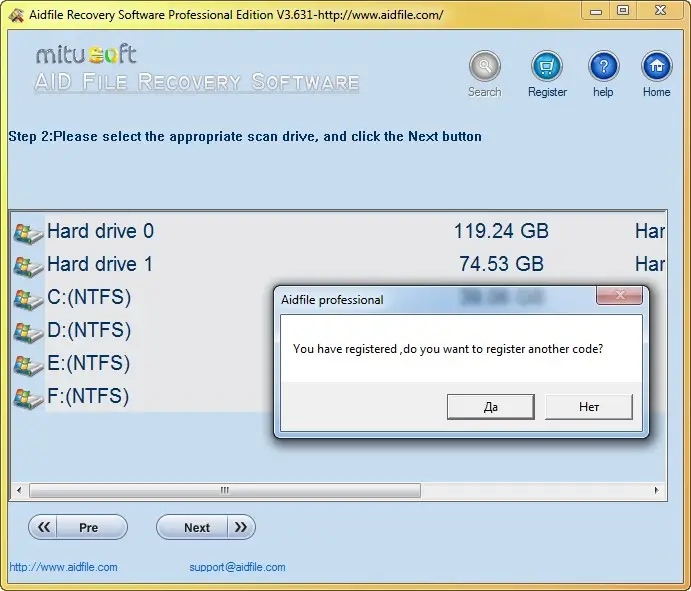Select the C:(NTFS) partition label
This screenshot has height=591, width=691.
coord(89,297)
